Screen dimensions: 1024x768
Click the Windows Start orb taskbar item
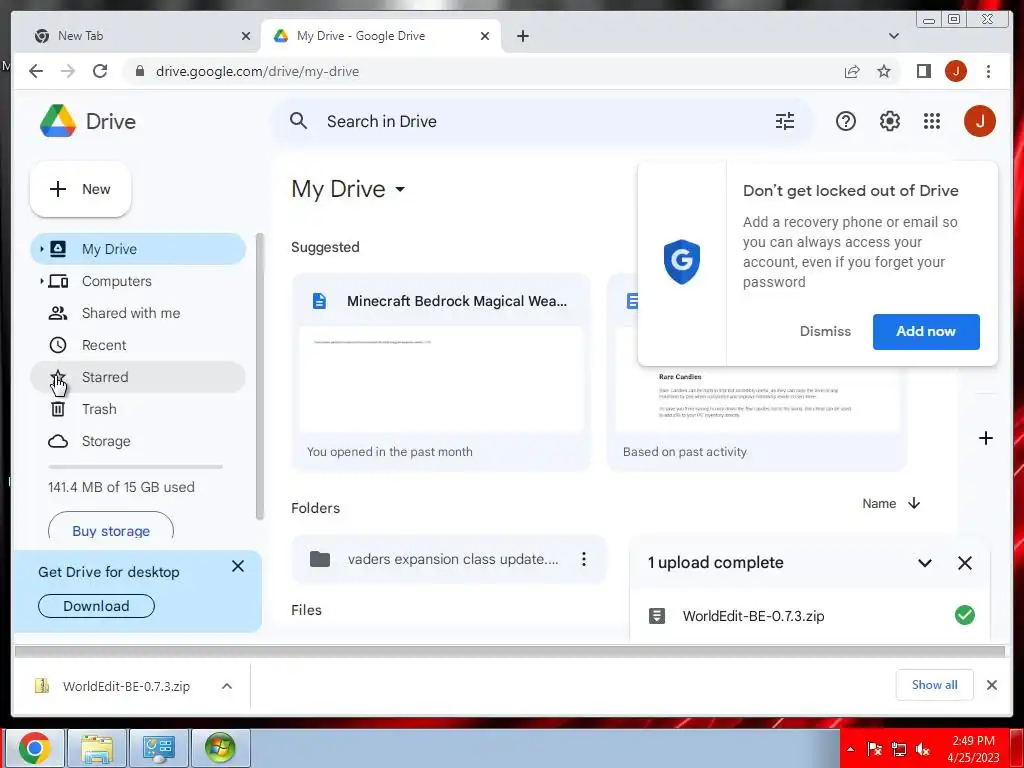point(220,748)
